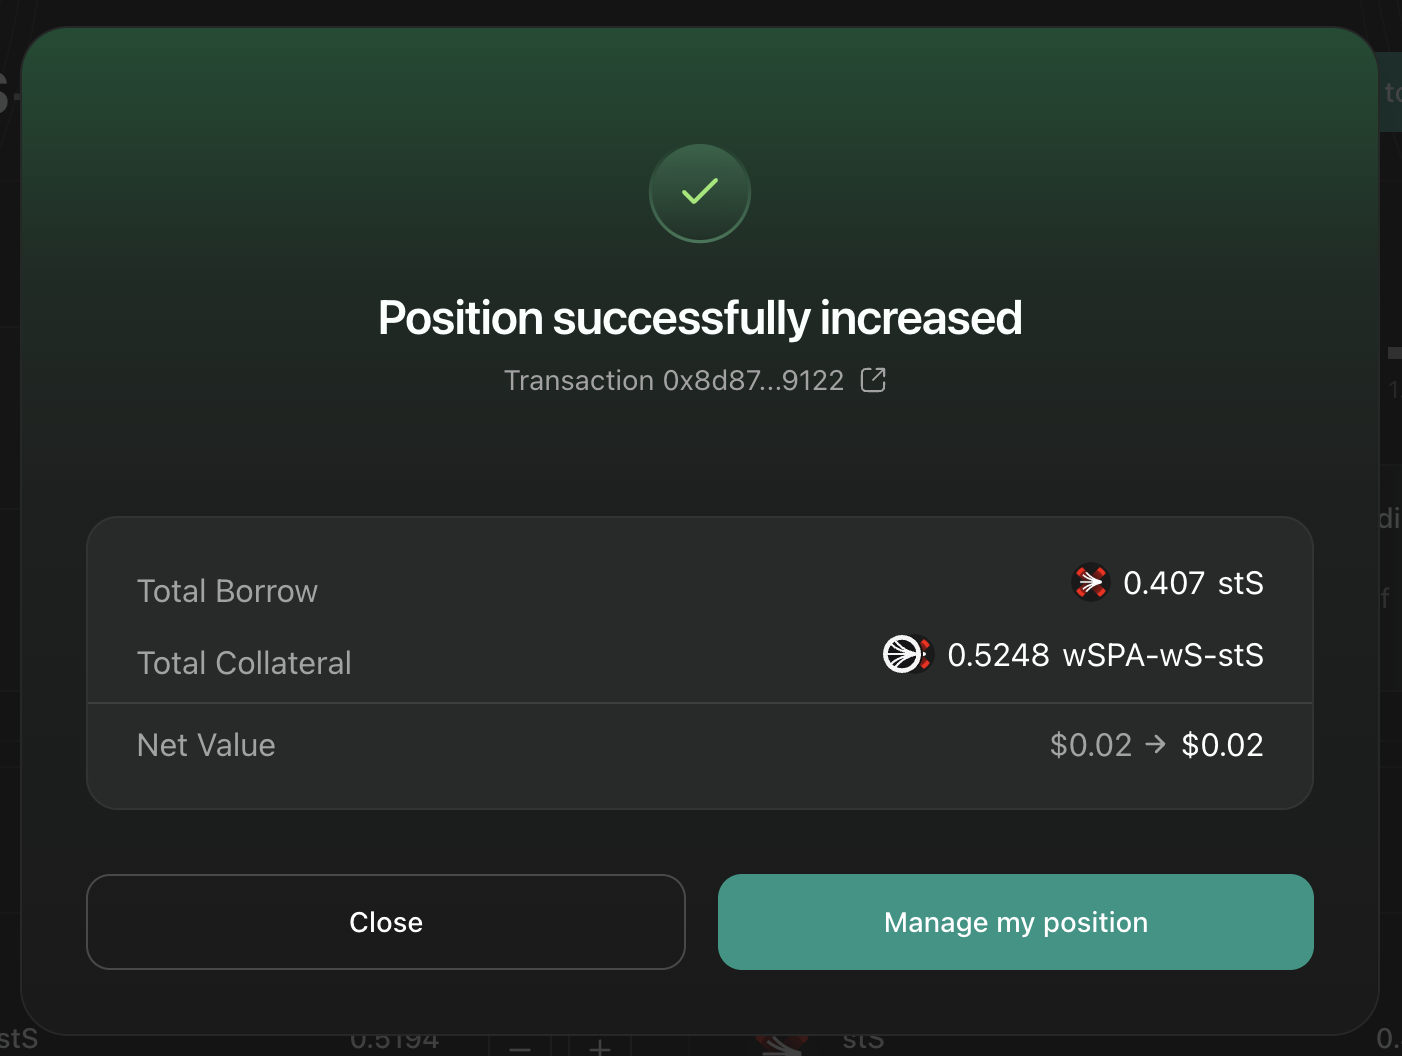
Task: Click the stS symbol beside 0.407
Action: pos(1240,583)
